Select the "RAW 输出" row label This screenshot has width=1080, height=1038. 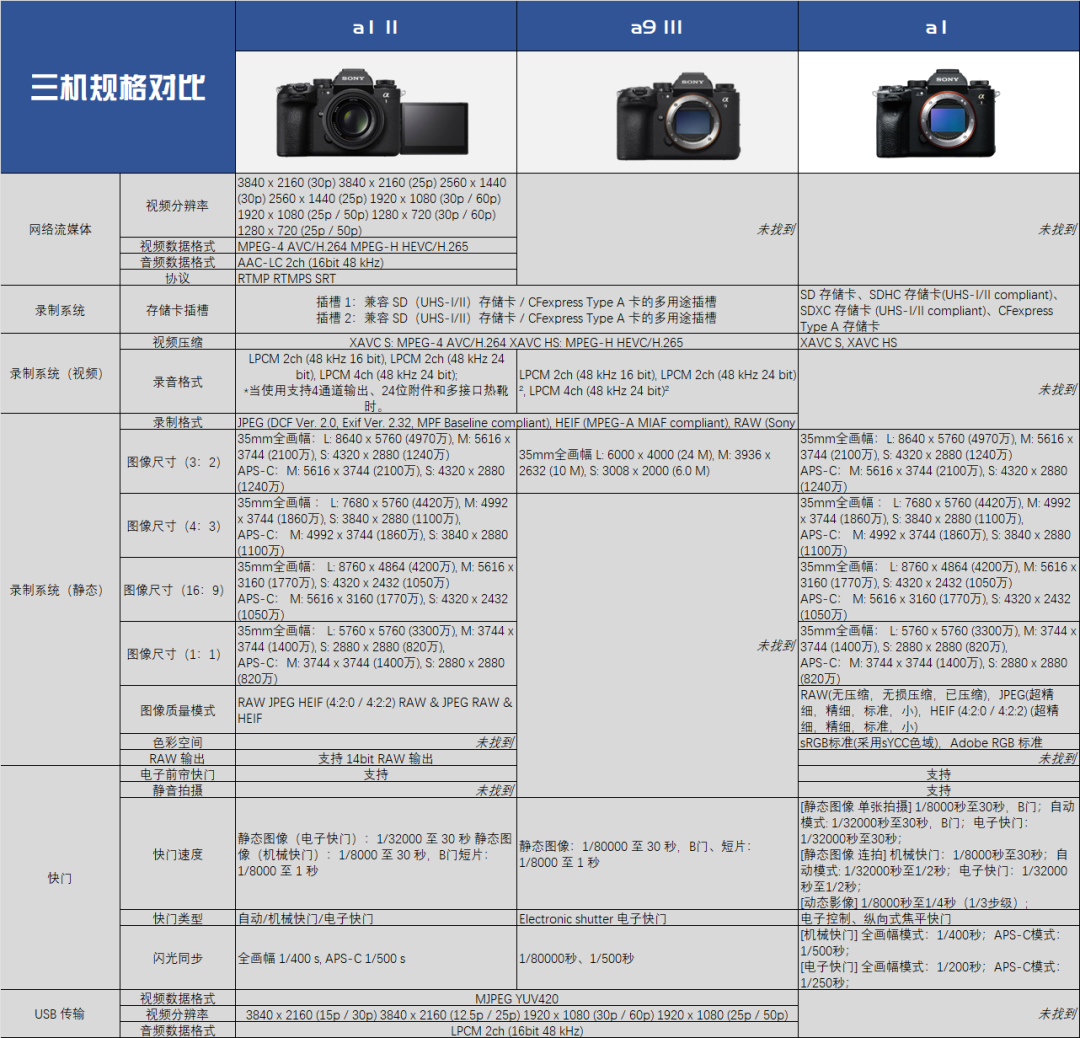(178, 758)
